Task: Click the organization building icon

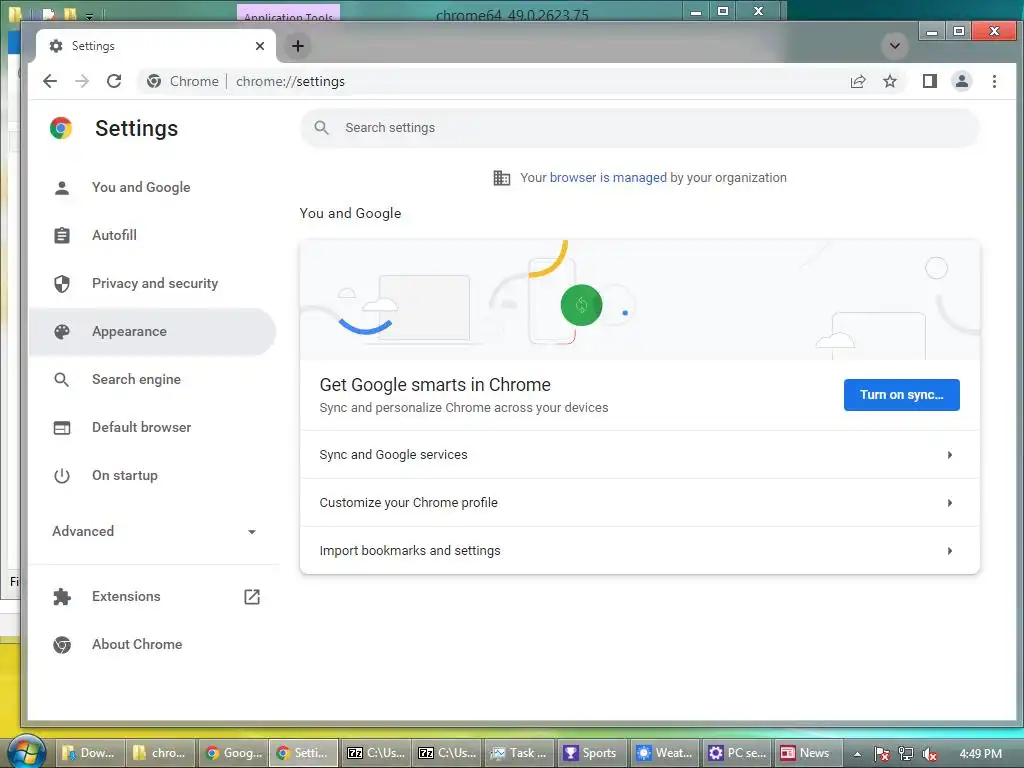Action: 502,178
